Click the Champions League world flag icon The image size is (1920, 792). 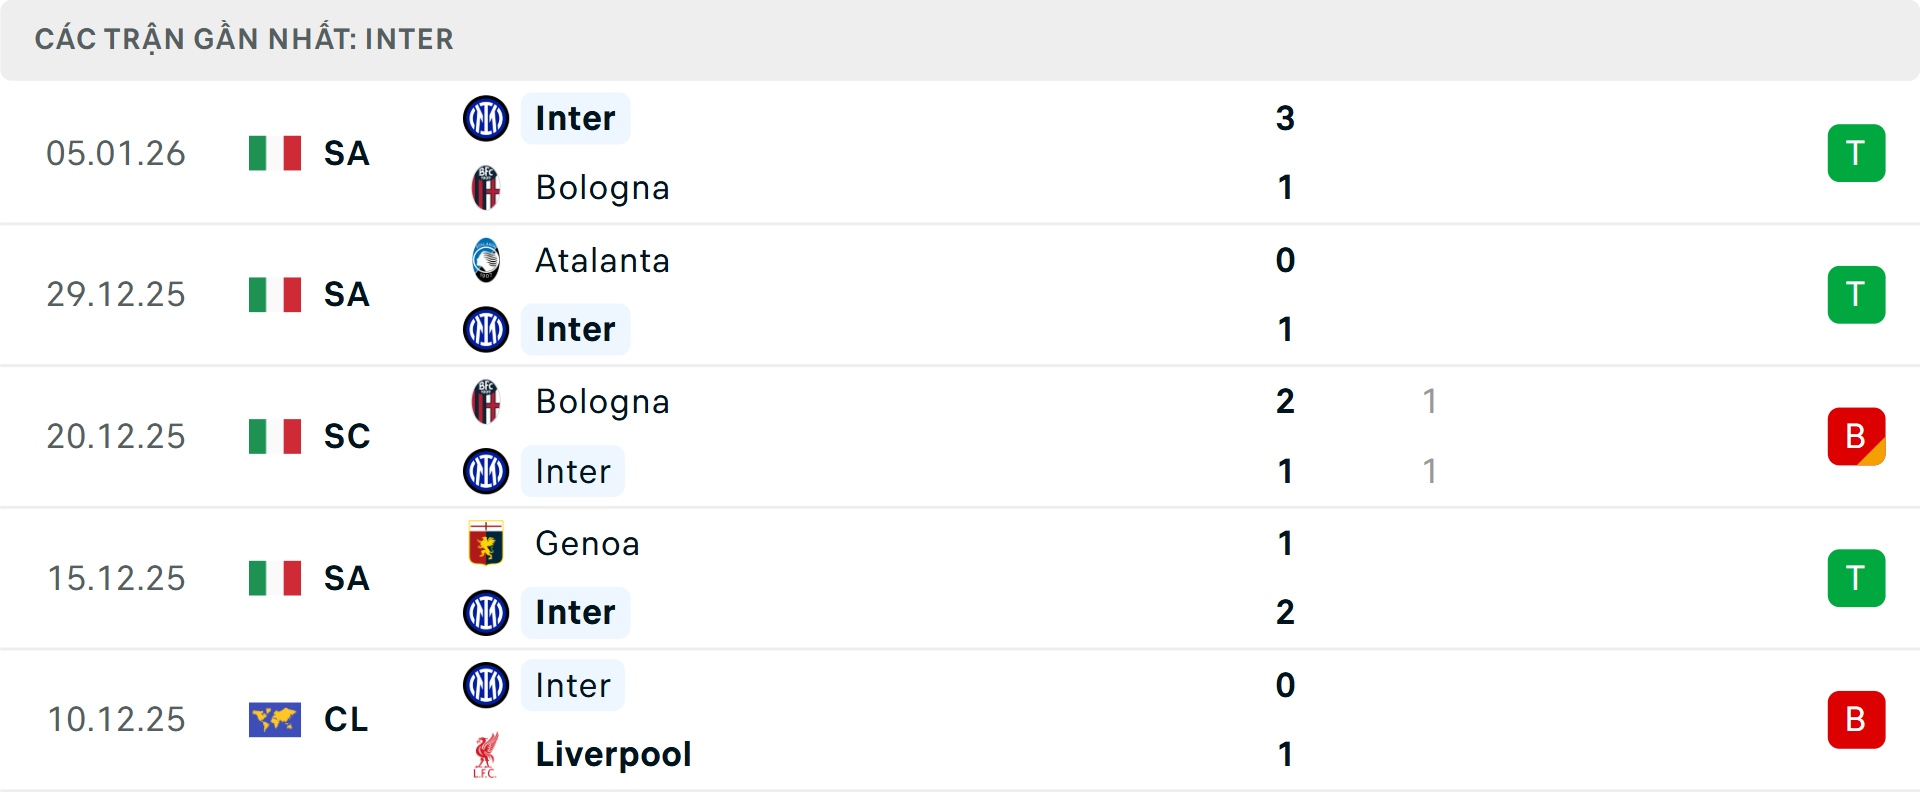click(275, 719)
